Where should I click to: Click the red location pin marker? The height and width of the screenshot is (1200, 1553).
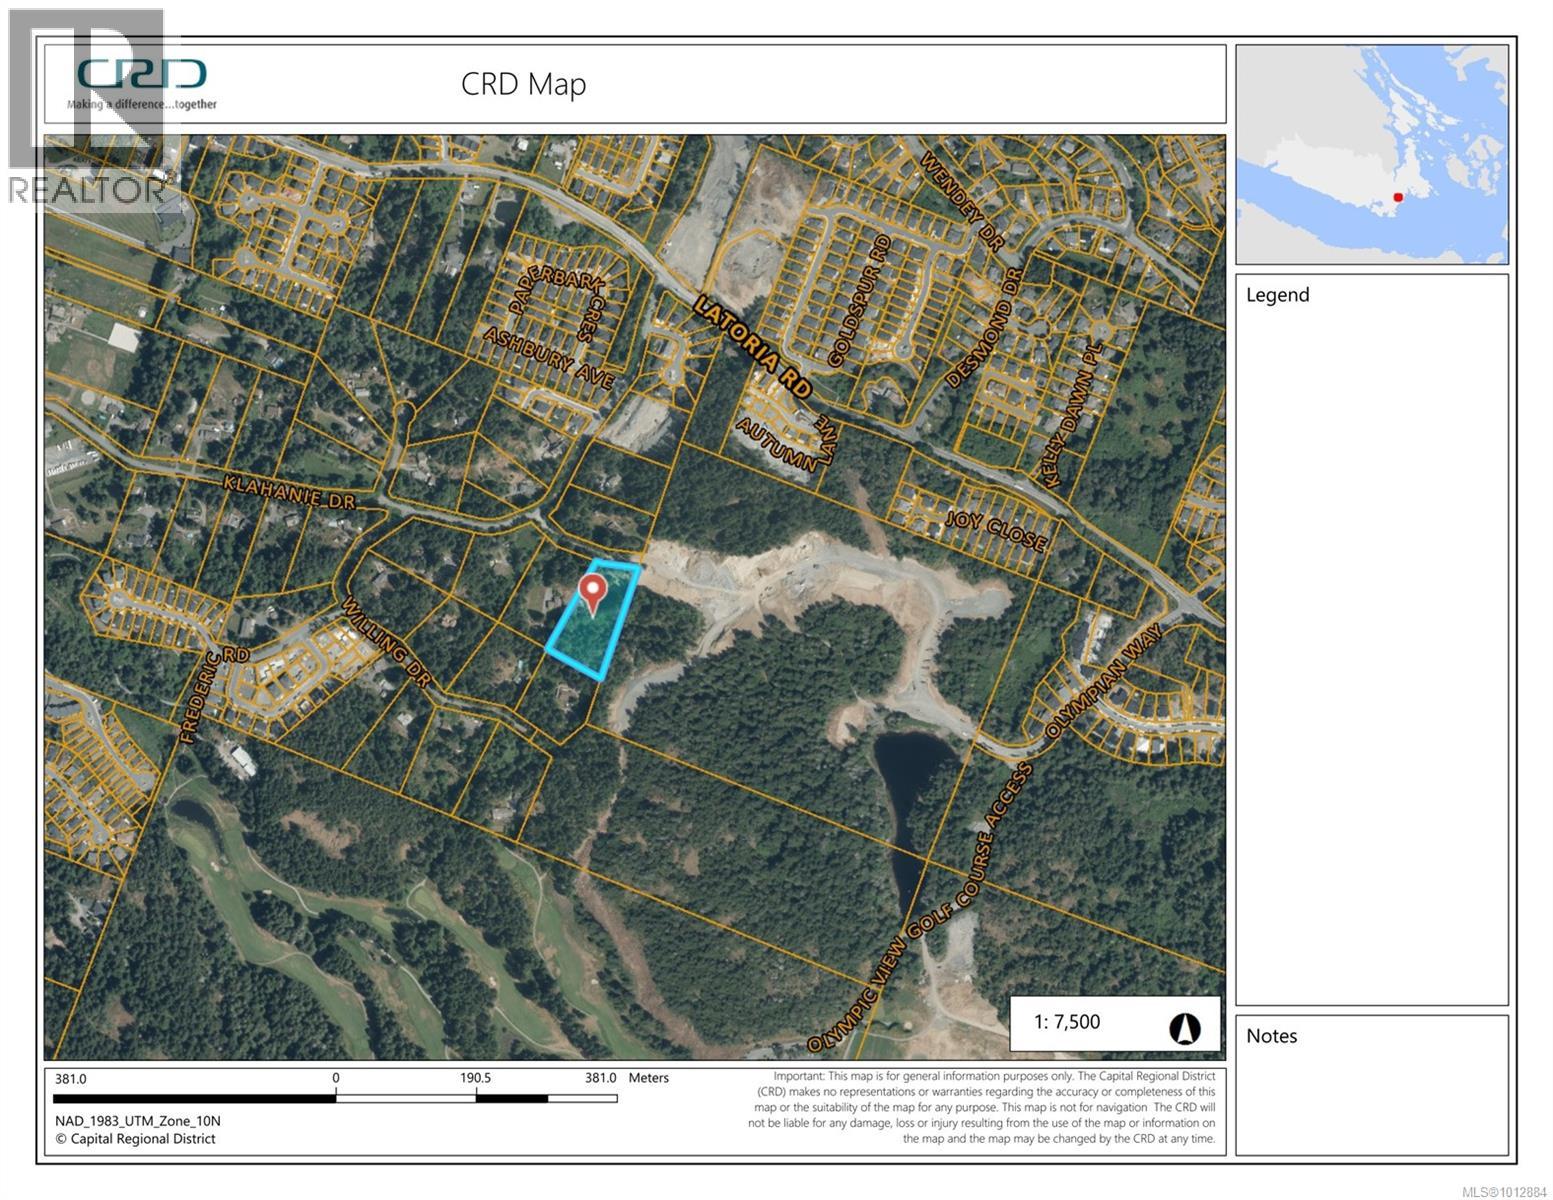593,593
